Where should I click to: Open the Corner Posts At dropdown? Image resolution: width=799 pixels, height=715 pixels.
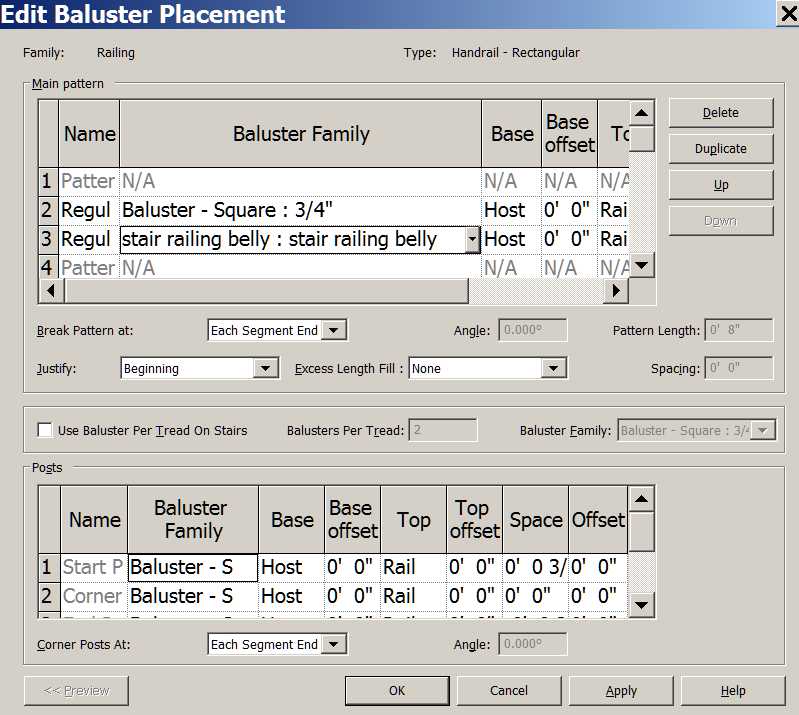click(x=335, y=645)
